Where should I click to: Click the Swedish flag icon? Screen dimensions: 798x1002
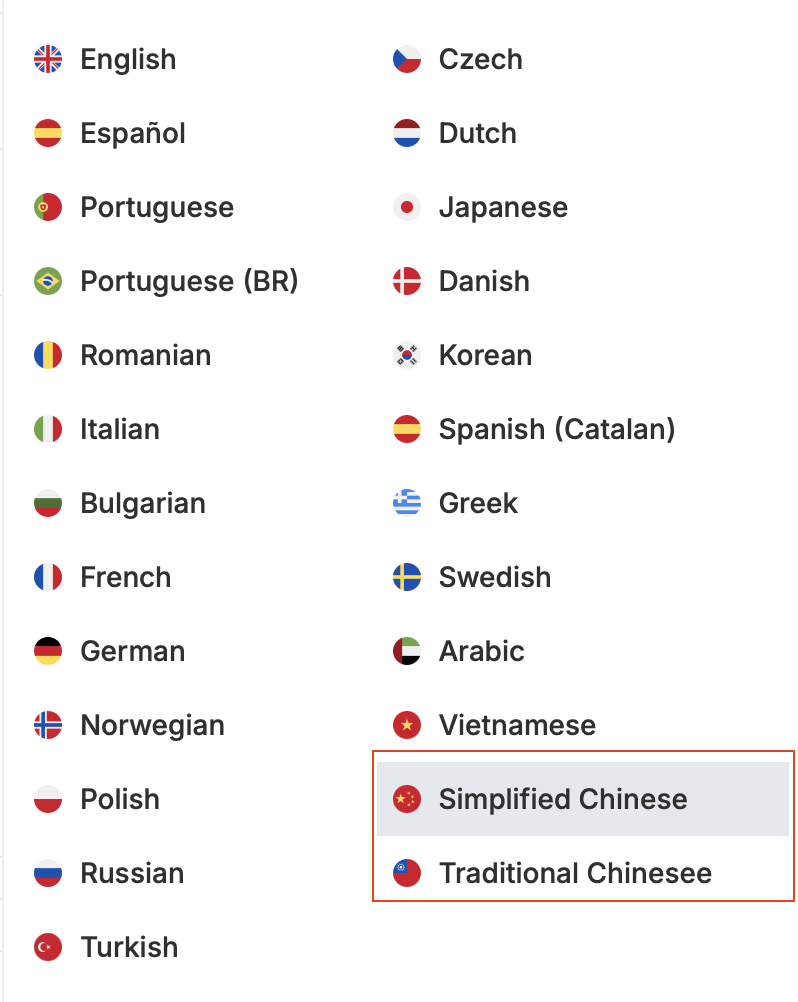tap(407, 577)
